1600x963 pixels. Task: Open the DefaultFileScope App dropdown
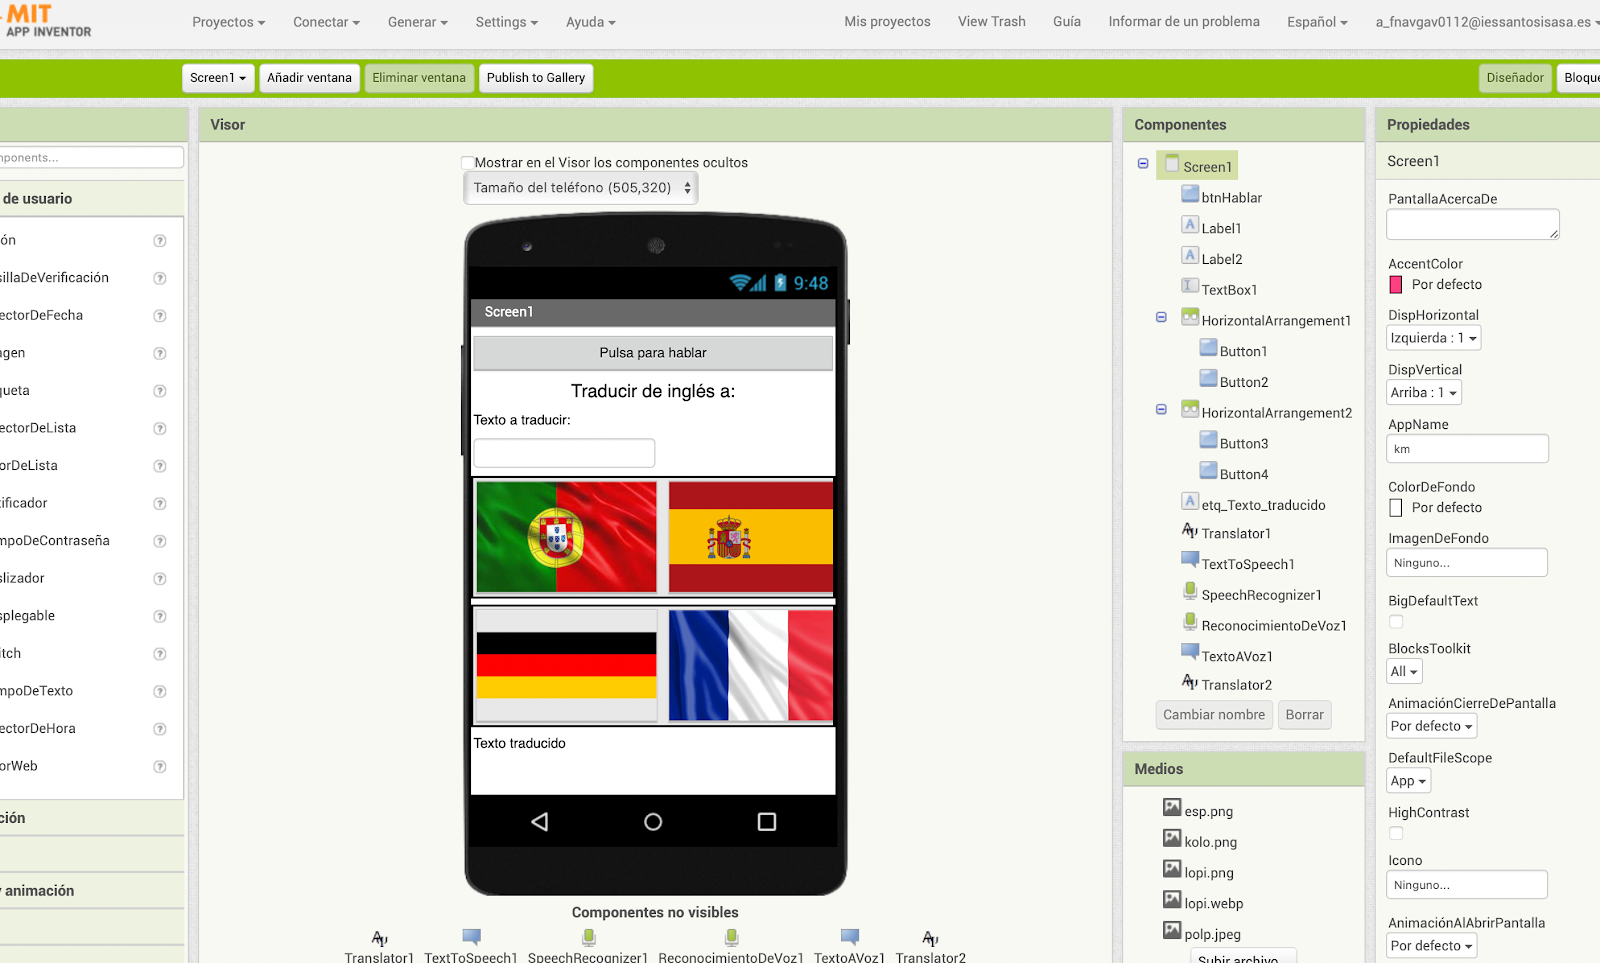[1408, 781]
